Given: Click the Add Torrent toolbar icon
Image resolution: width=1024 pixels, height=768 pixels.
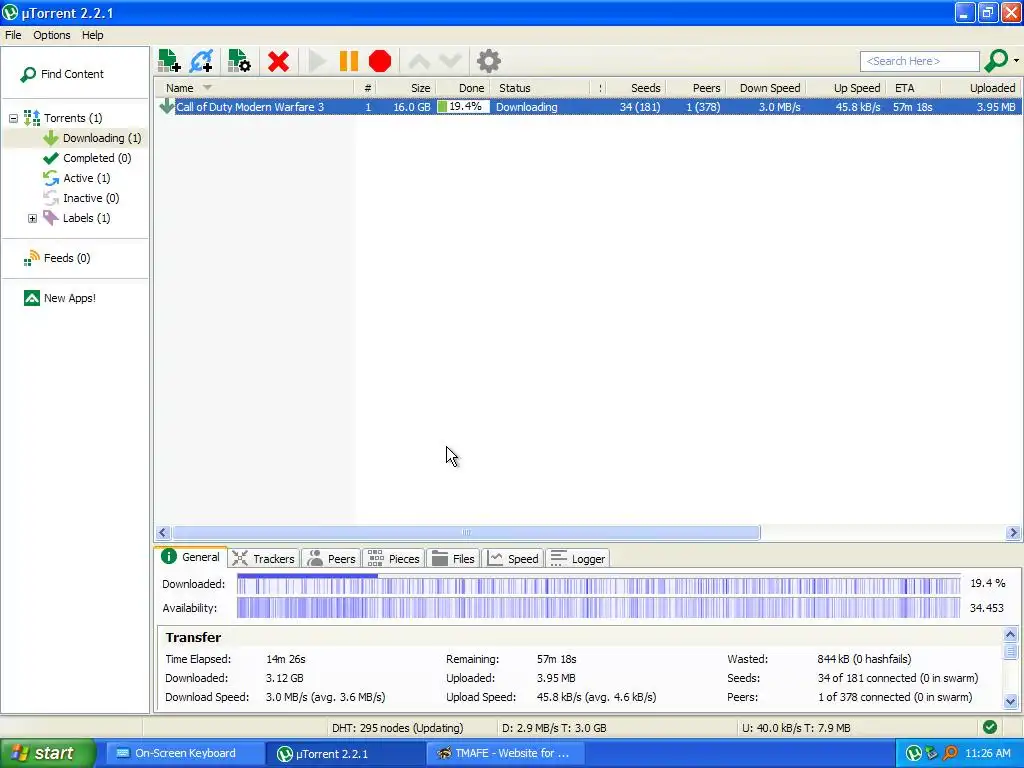Looking at the screenshot, I should pos(169,61).
